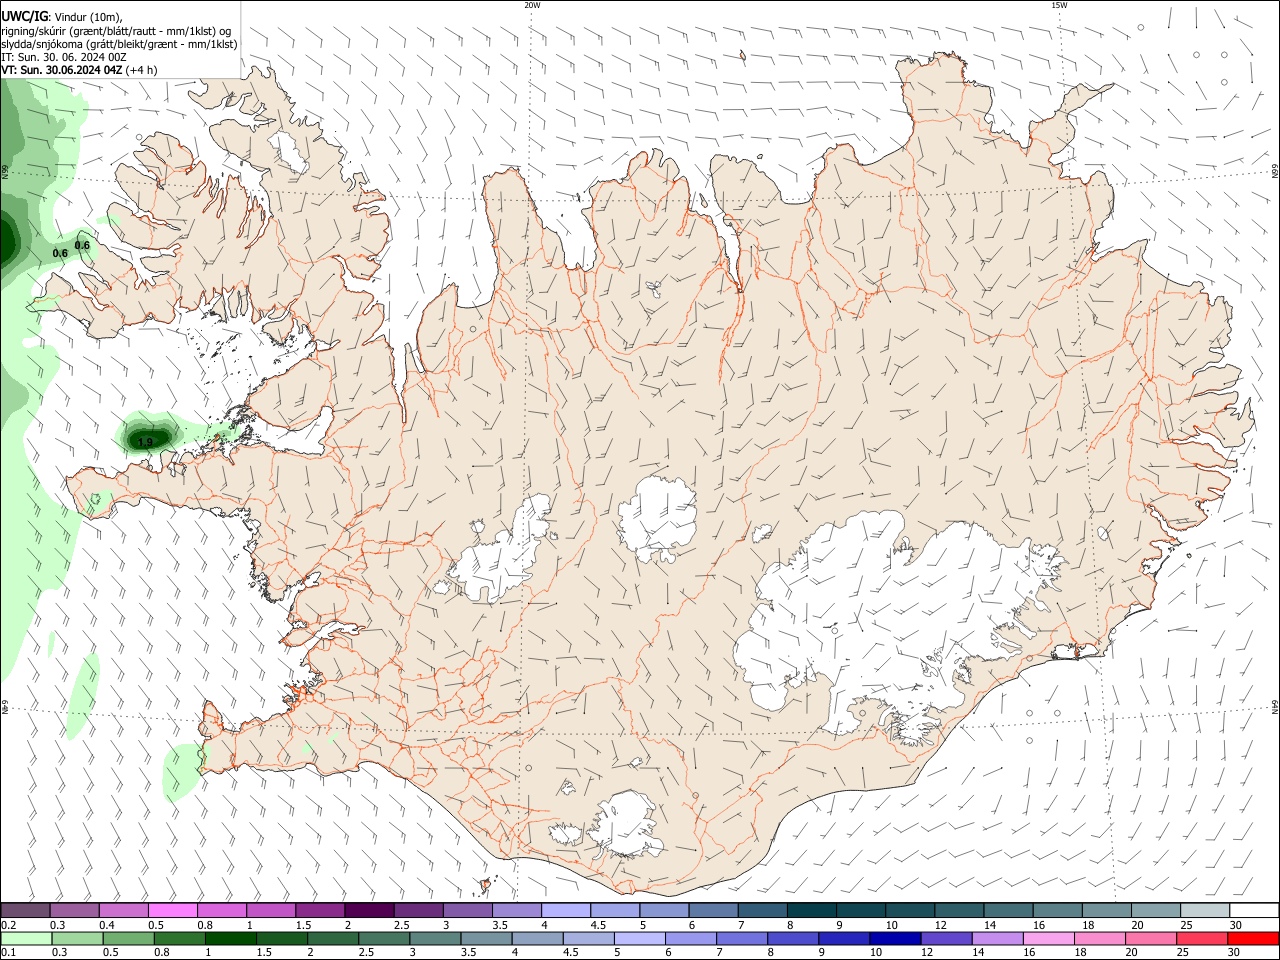Screen dimensions: 1280x960
Task: Pick the bright red 30 swatch in lower legend
Action: click(1252, 939)
